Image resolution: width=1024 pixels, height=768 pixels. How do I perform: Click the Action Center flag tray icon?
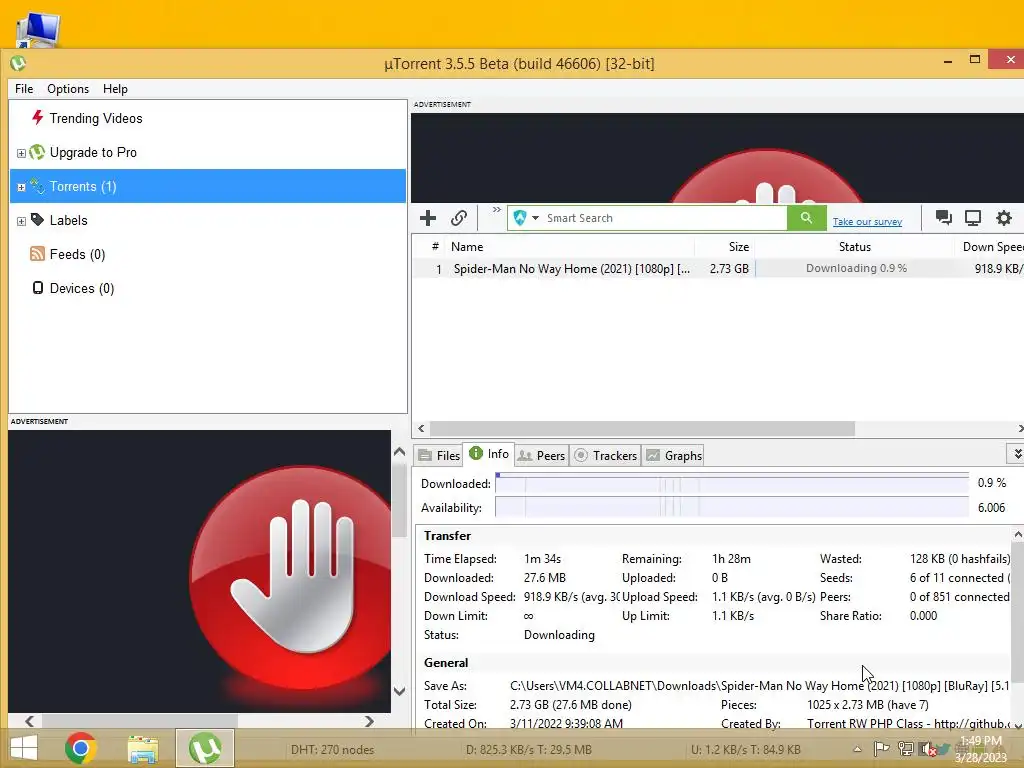(881, 749)
